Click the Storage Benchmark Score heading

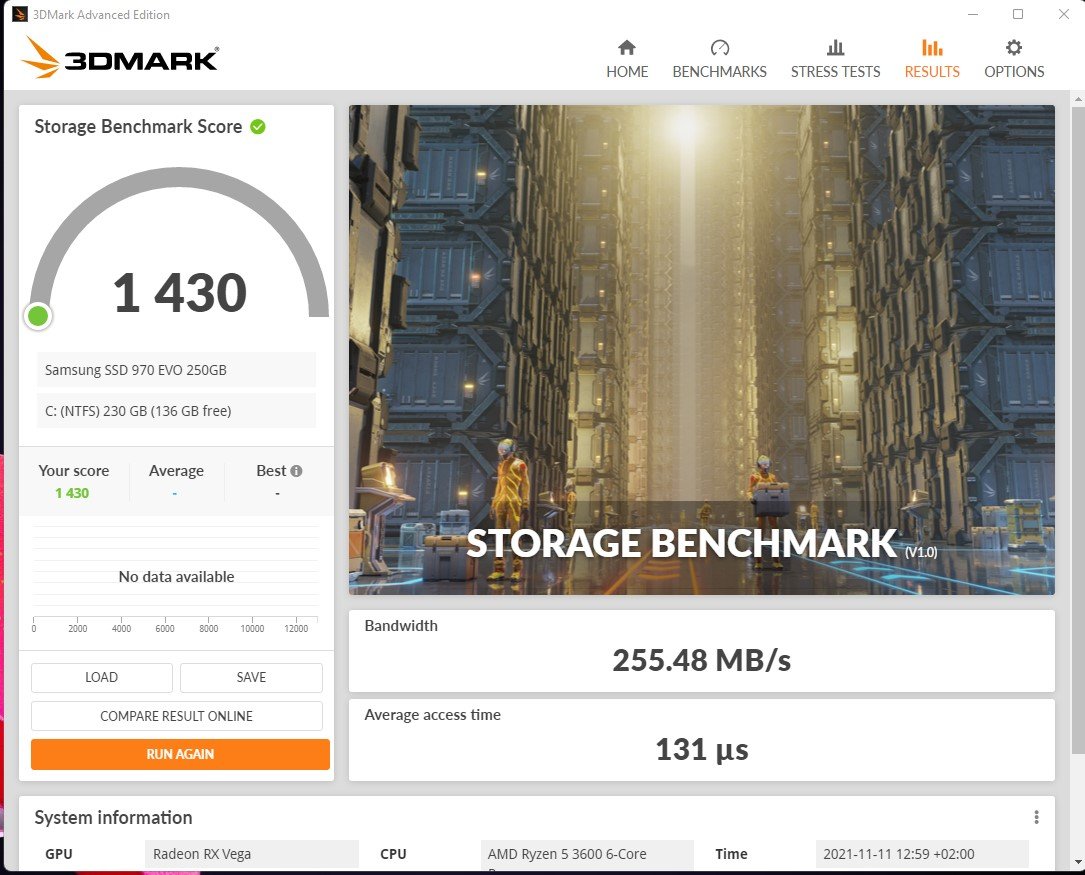(138, 127)
